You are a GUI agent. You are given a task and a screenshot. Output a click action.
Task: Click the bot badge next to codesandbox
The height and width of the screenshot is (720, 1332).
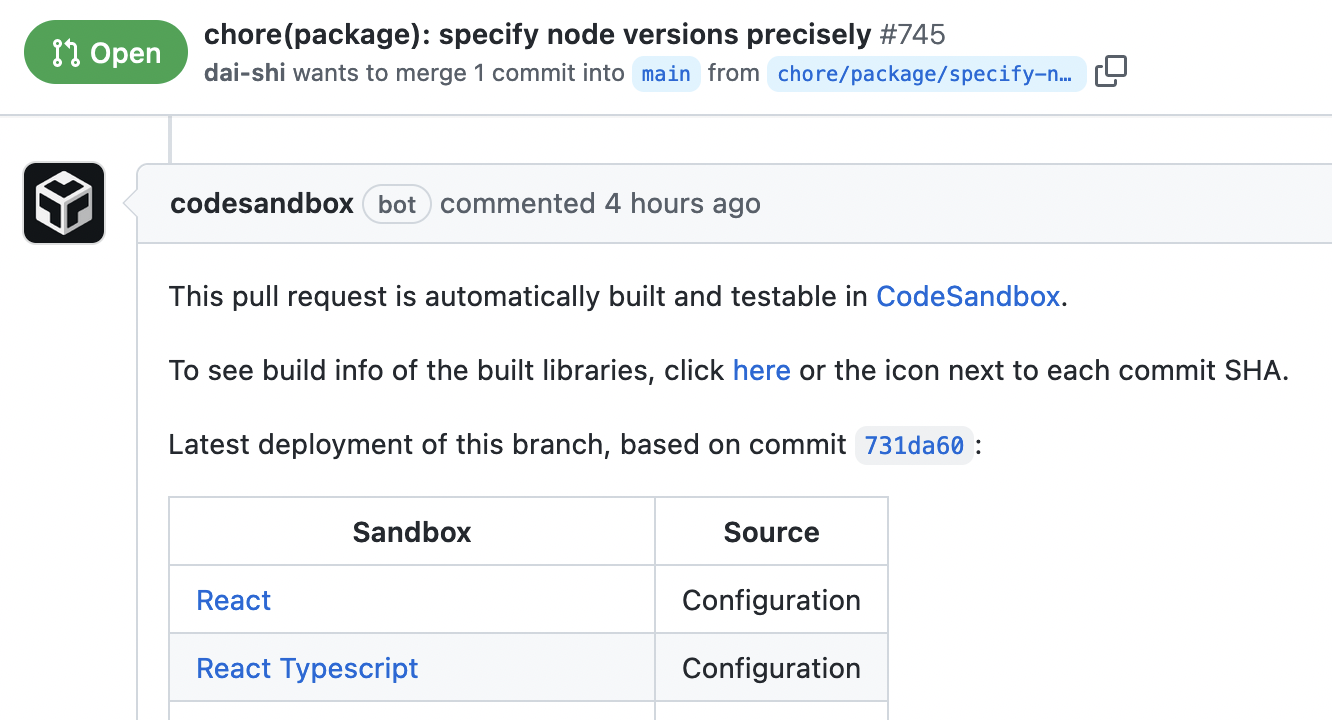396,204
